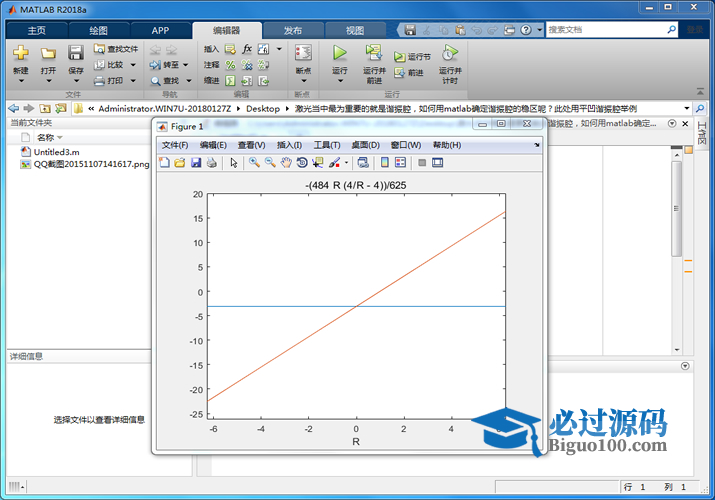Open Figure 1 Window (窗口) menu

tap(406, 145)
